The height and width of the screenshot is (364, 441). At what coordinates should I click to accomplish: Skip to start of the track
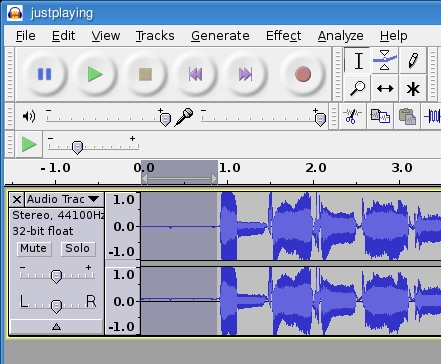pyautogui.click(x=195, y=74)
